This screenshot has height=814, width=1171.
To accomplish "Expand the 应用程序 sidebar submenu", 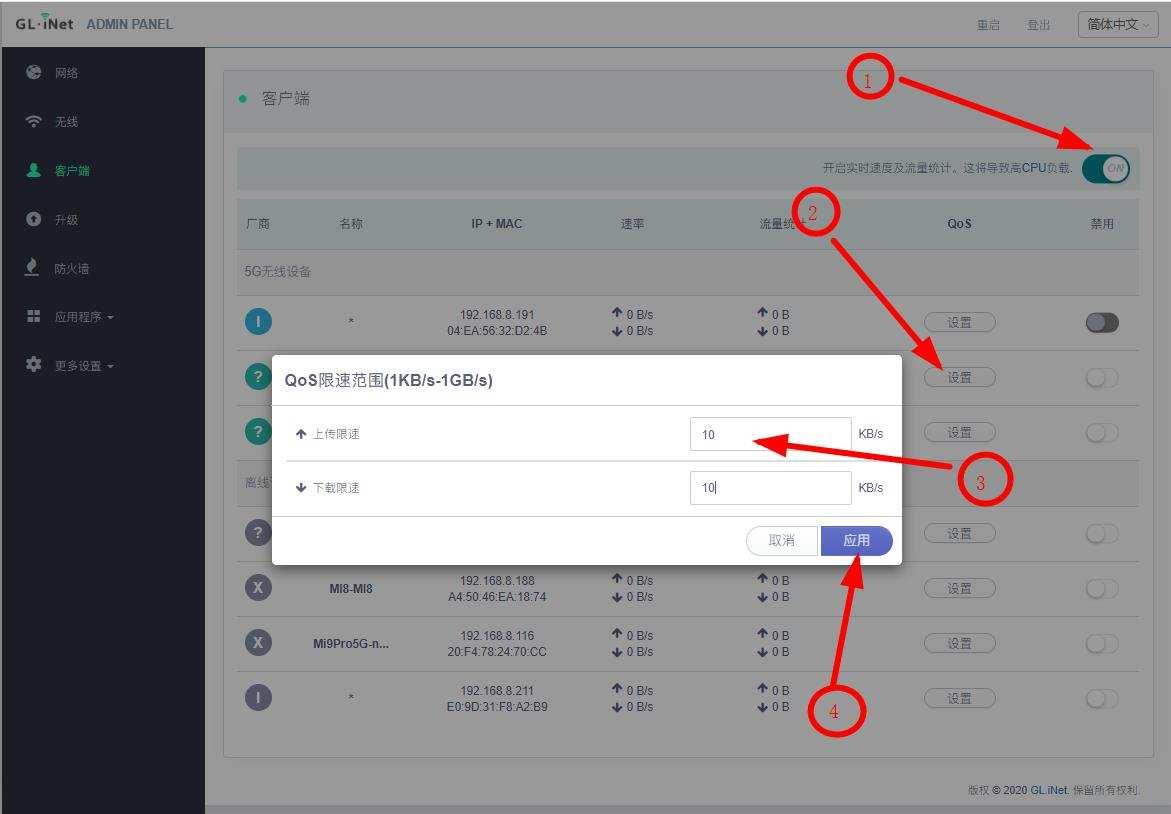I will tap(84, 317).
